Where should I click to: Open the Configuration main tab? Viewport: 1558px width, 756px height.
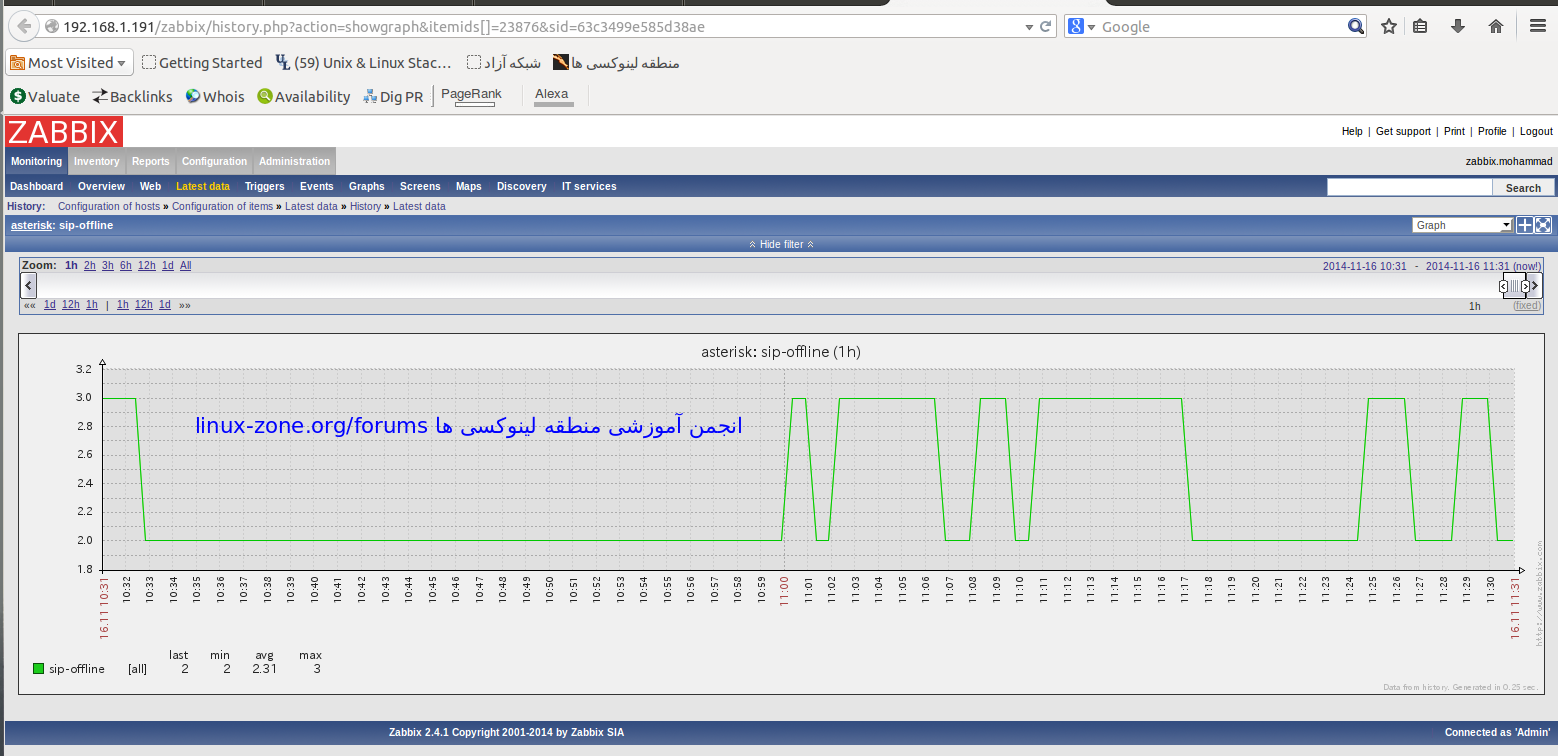tap(214, 161)
